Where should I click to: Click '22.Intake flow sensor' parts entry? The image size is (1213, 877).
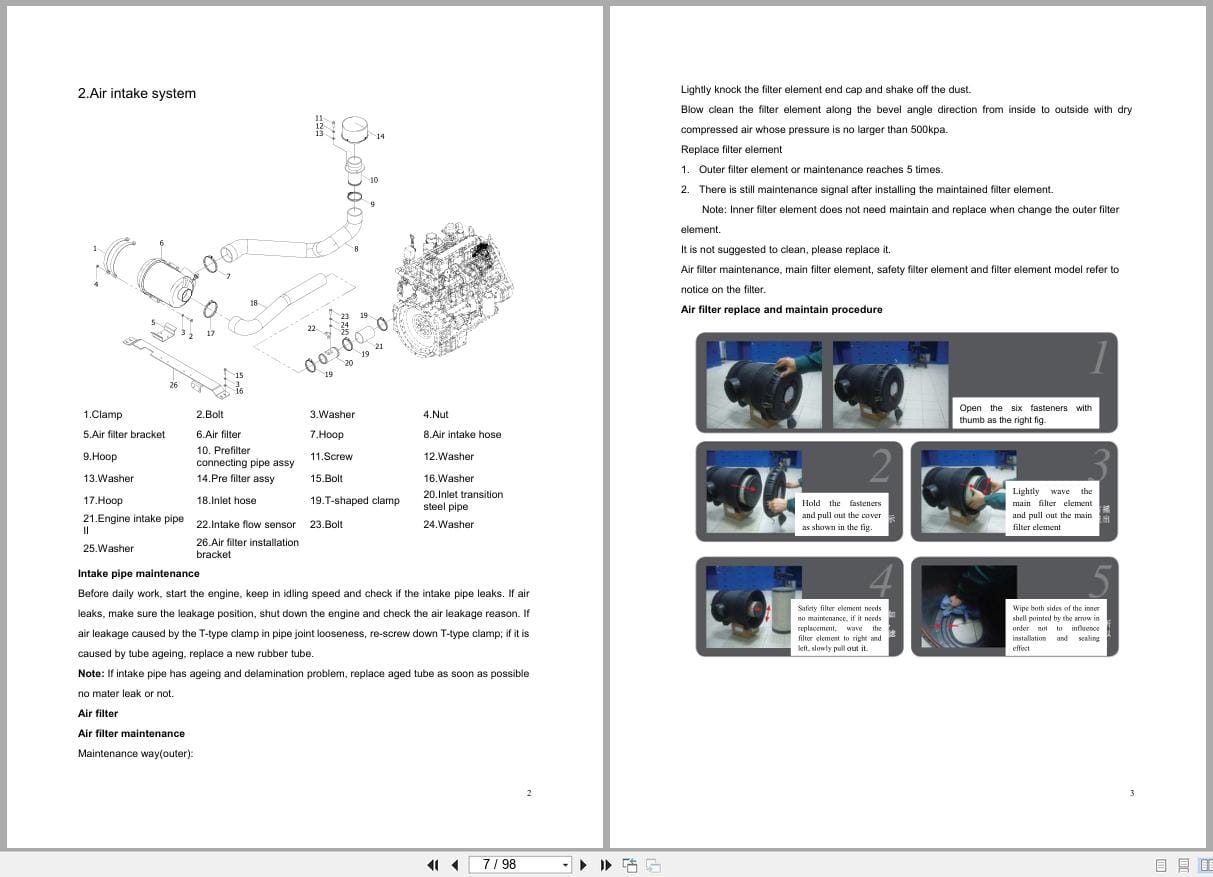coord(246,525)
